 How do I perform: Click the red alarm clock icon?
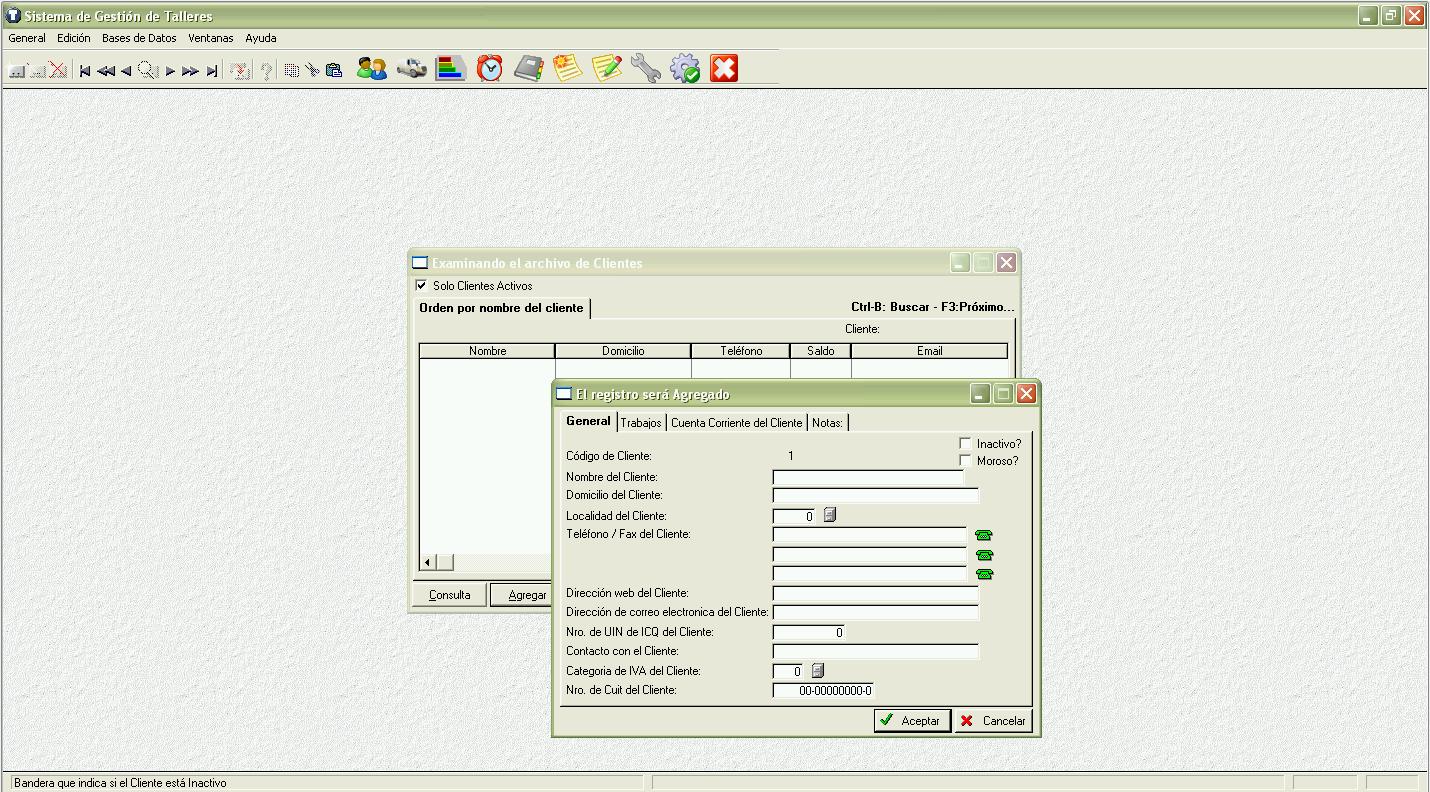pos(489,68)
